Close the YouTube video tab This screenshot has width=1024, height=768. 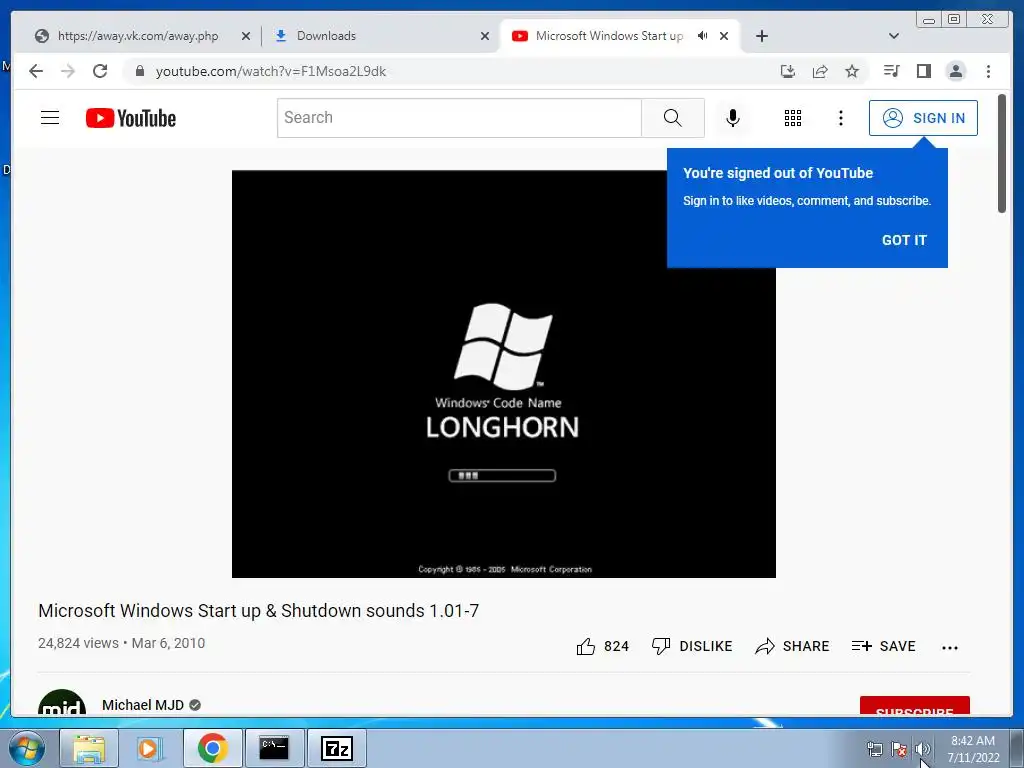pos(724,36)
